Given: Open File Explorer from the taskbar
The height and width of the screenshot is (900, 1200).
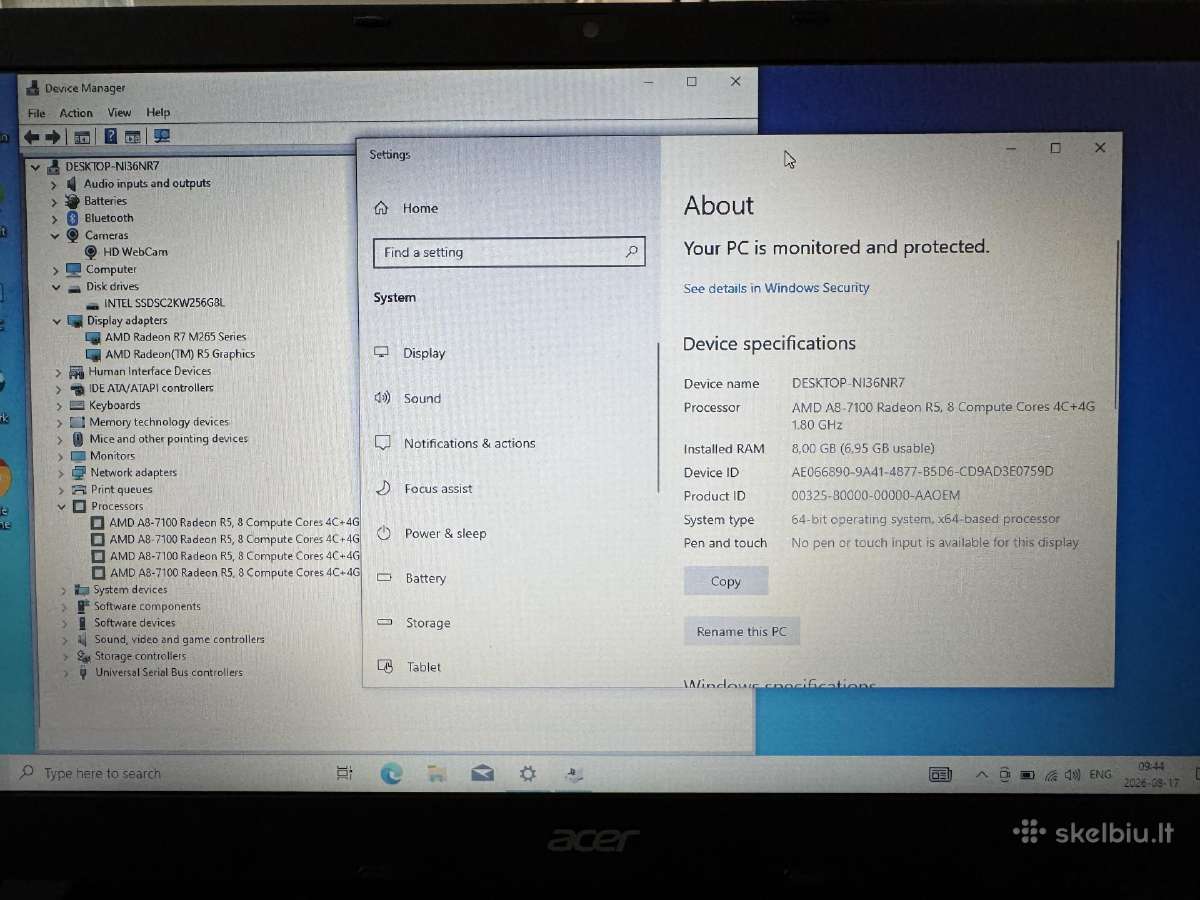Looking at the screenshot, I should pyautogui.click(x=437, y=773).
